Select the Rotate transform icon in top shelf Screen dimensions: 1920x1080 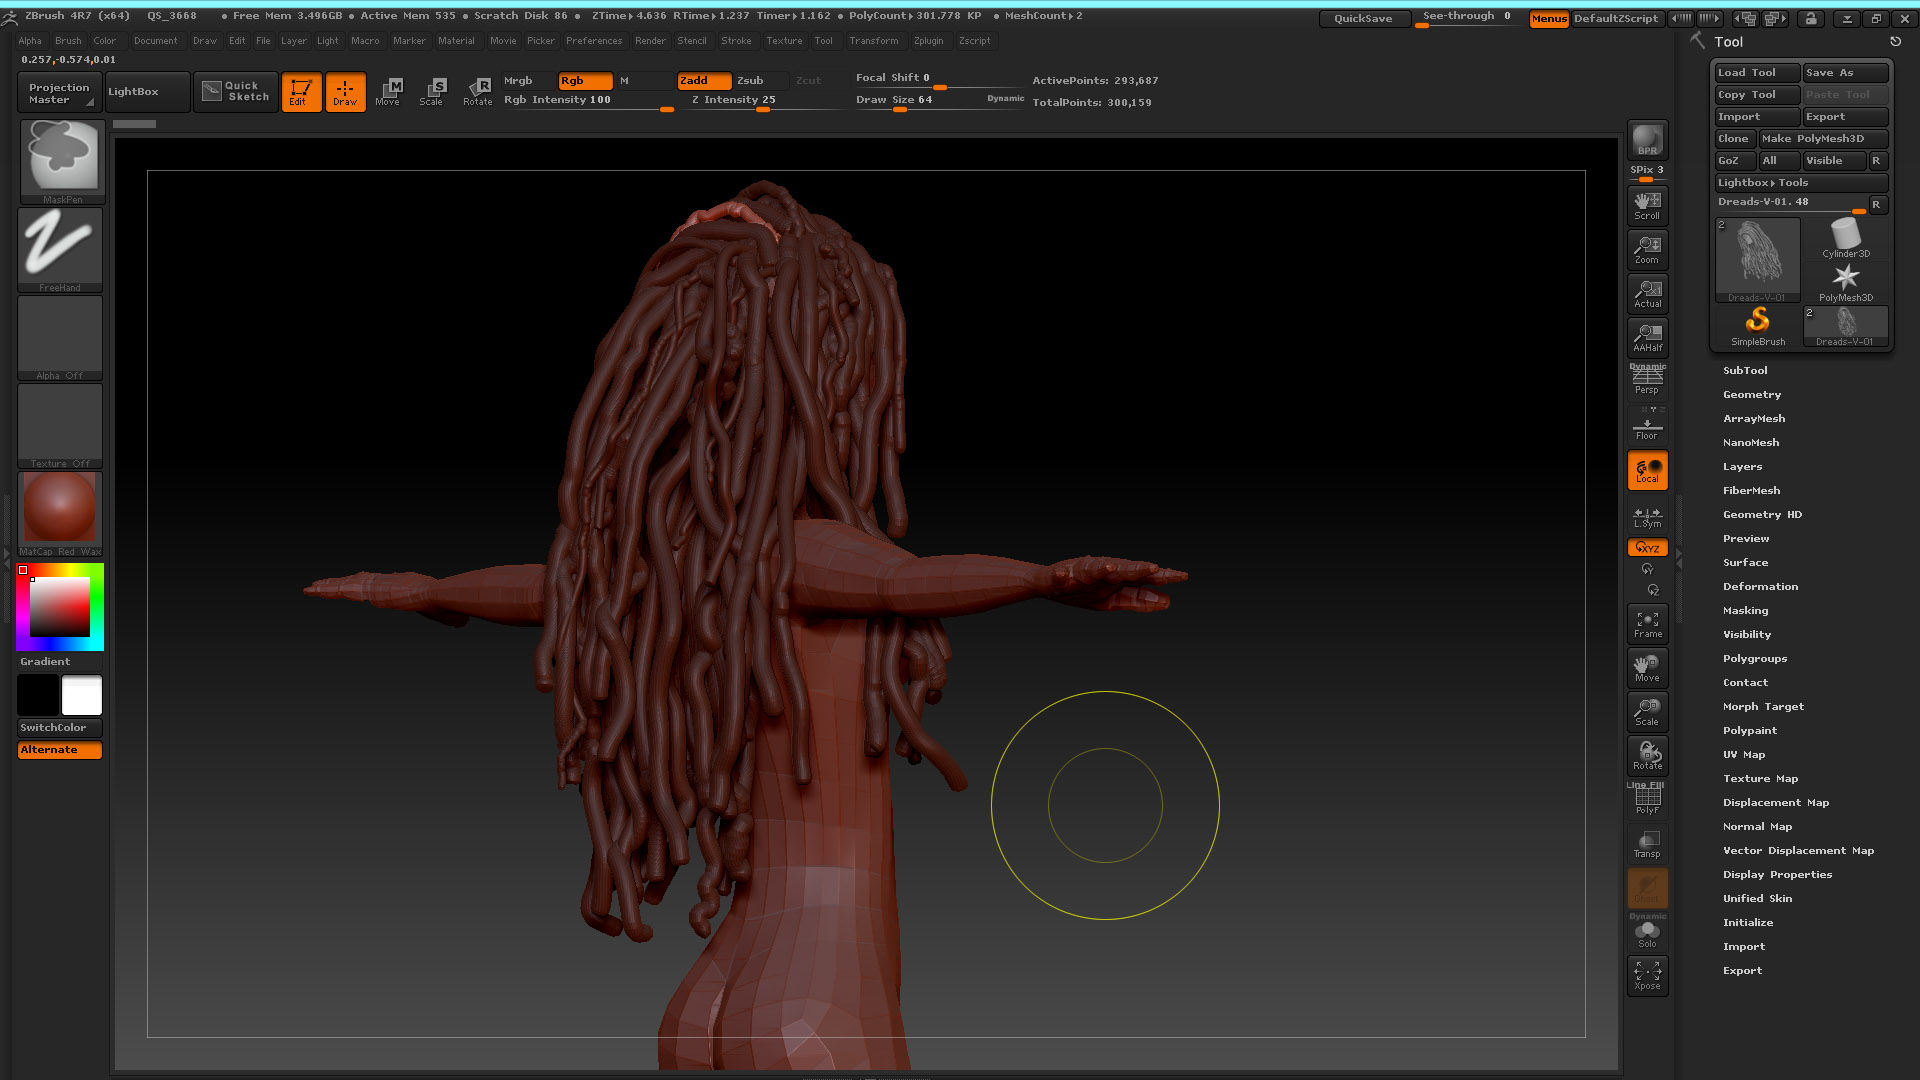tap(477, 91)
